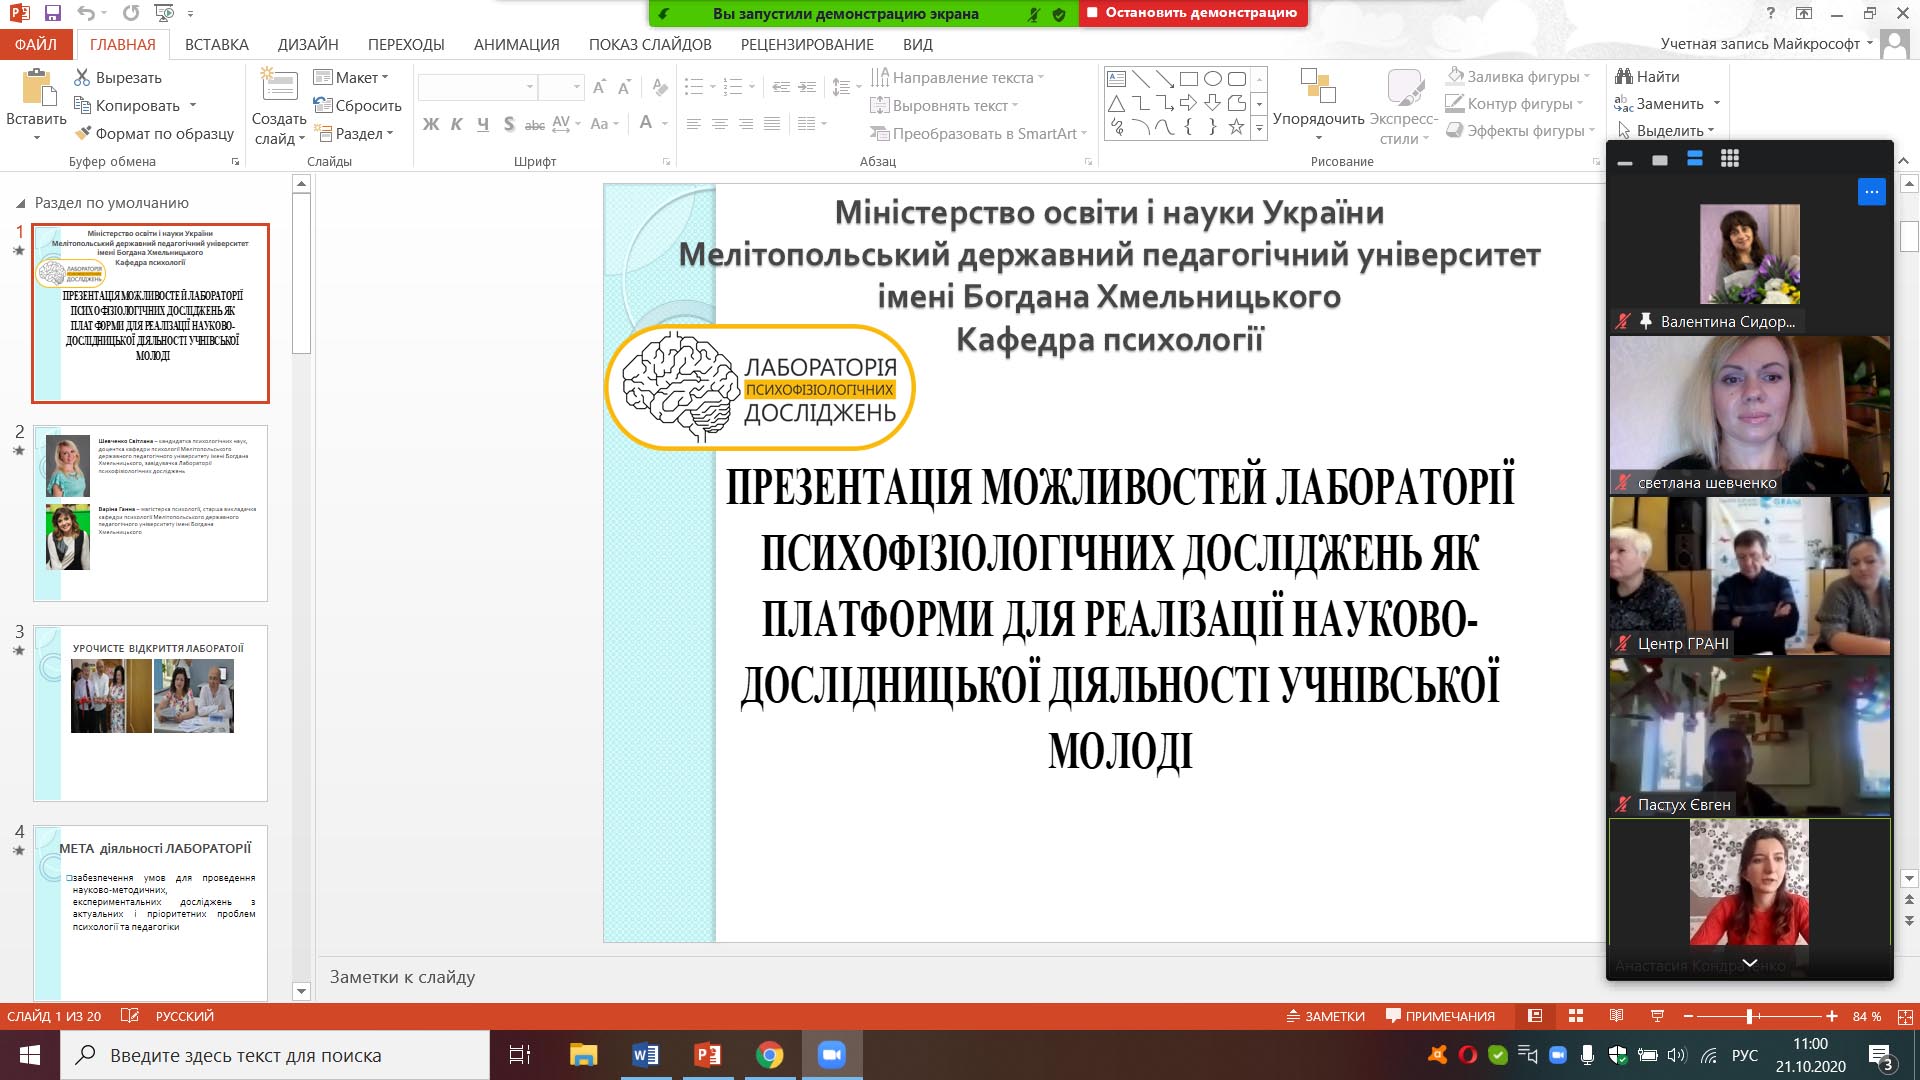Open the Layout (Макет) dropdown
Image resolution: width=1920 pixels, height=1080 pixels.
(351, 77)
